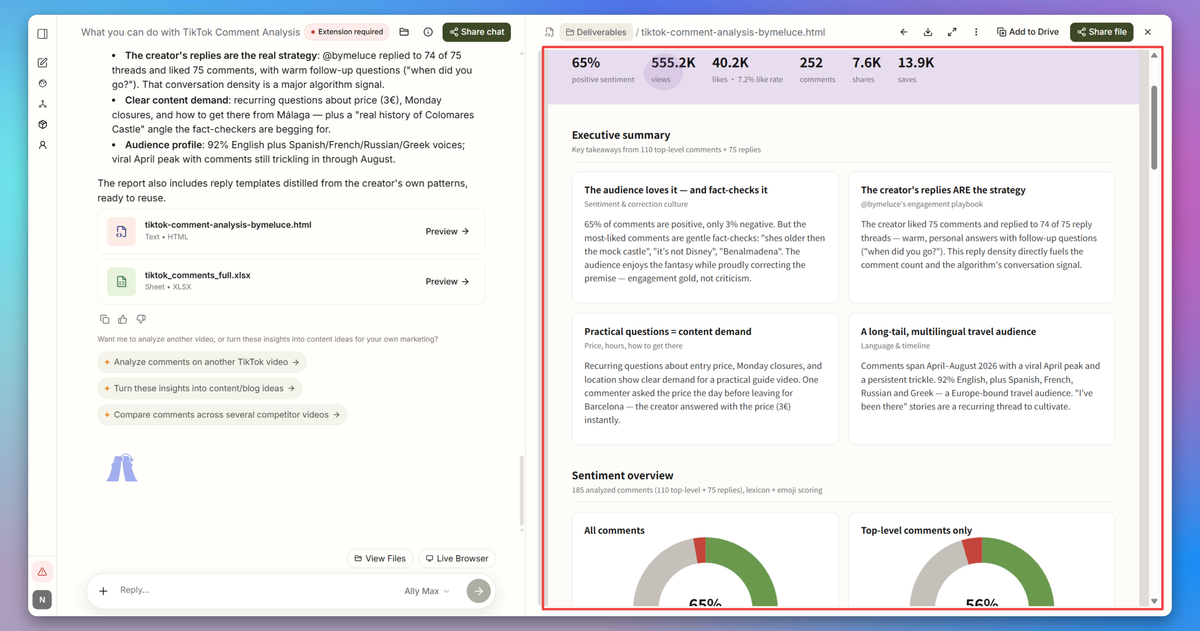This screenshot has height=631, width=1200.
Task: Open the three-dot more options menu
Action: click(x=976, y=32)
